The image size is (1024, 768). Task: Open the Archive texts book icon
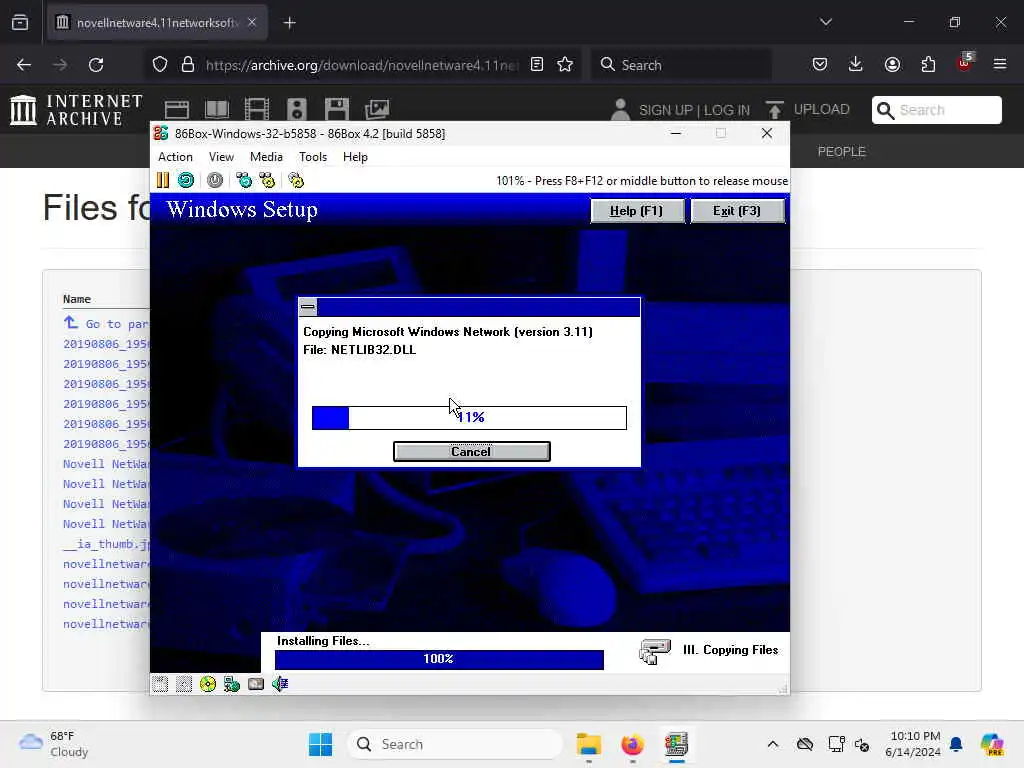click(x=217, y=109)
